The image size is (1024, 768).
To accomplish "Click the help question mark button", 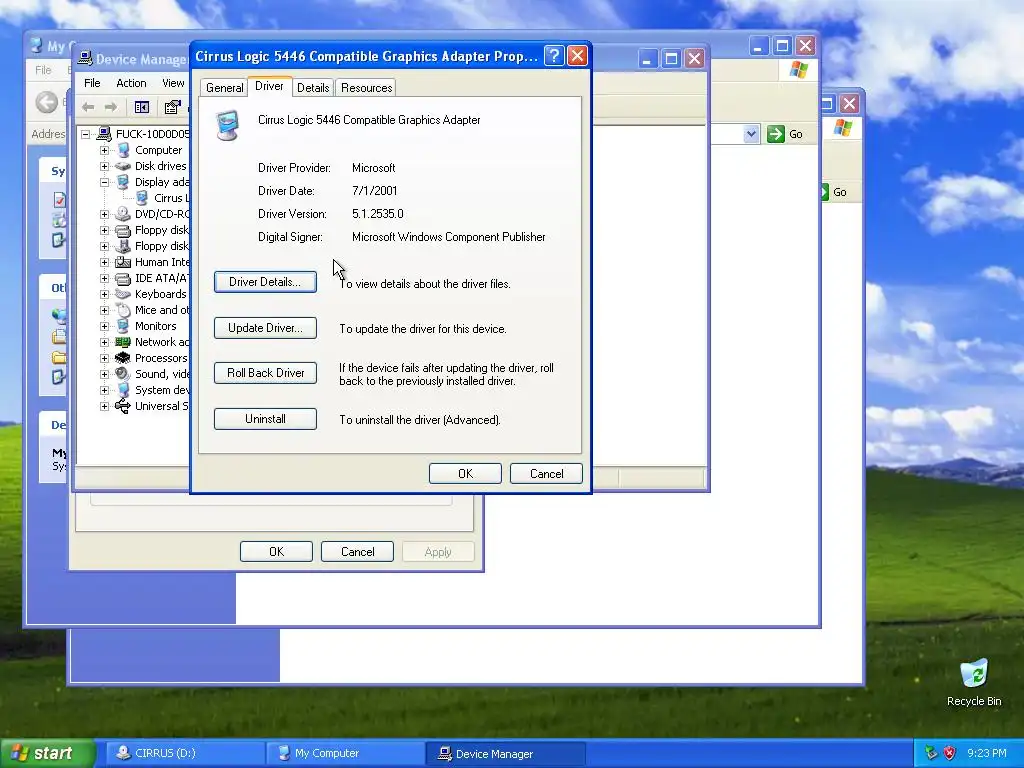I will point(554,56).
